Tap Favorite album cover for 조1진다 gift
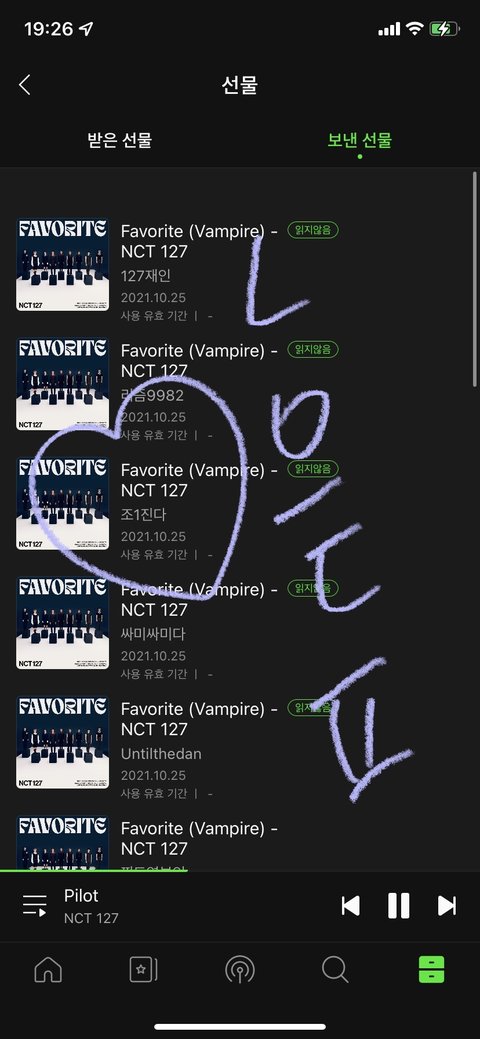Screen dimensions: 480x1039 62,504
